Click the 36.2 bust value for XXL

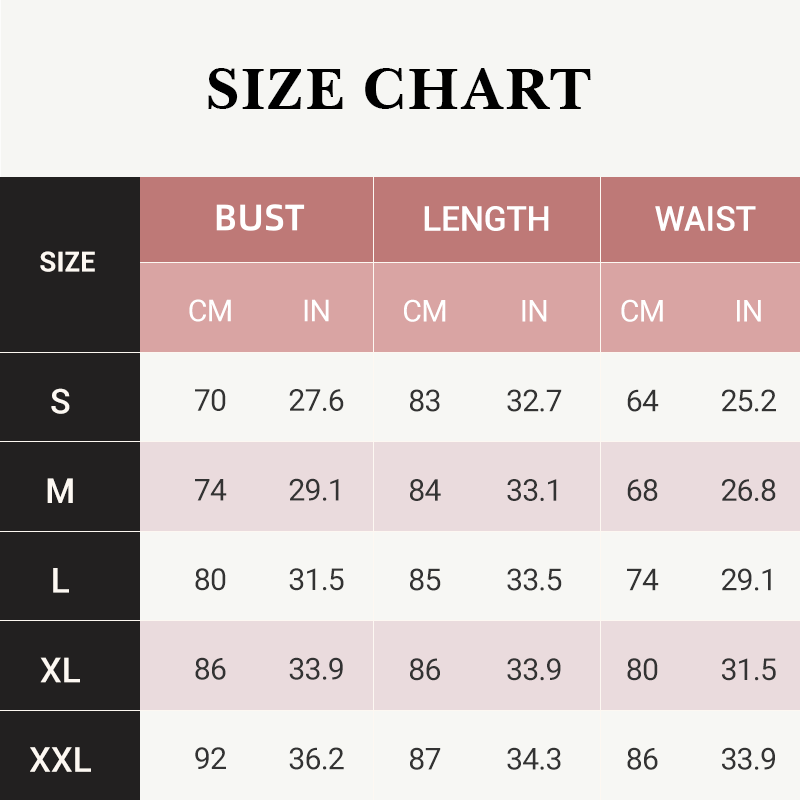click(x=316, y=760)
